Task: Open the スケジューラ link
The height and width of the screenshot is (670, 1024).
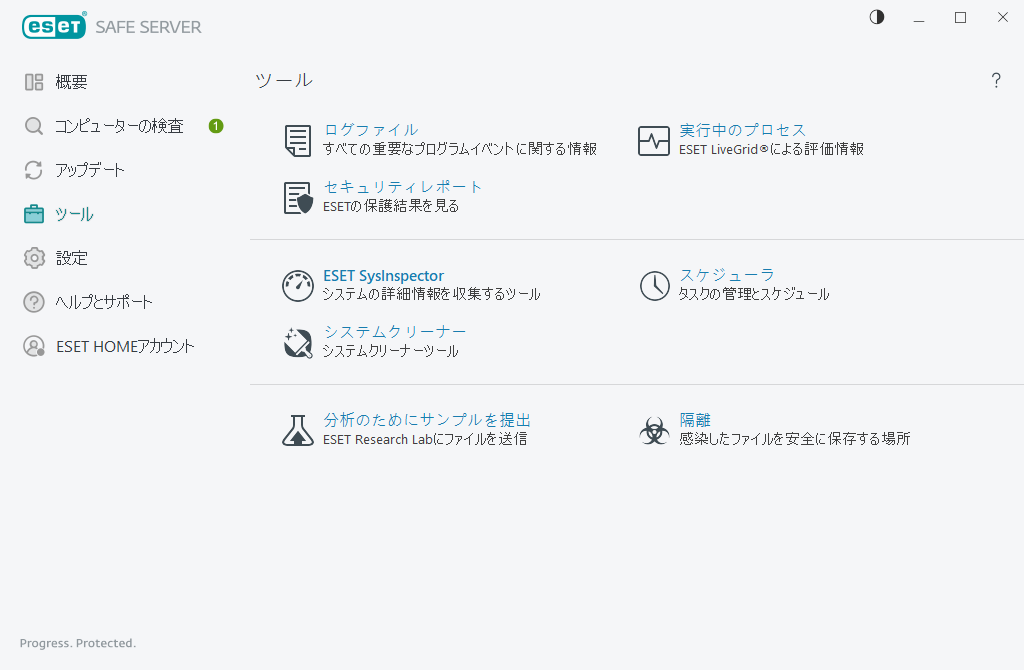Action: 727,275
